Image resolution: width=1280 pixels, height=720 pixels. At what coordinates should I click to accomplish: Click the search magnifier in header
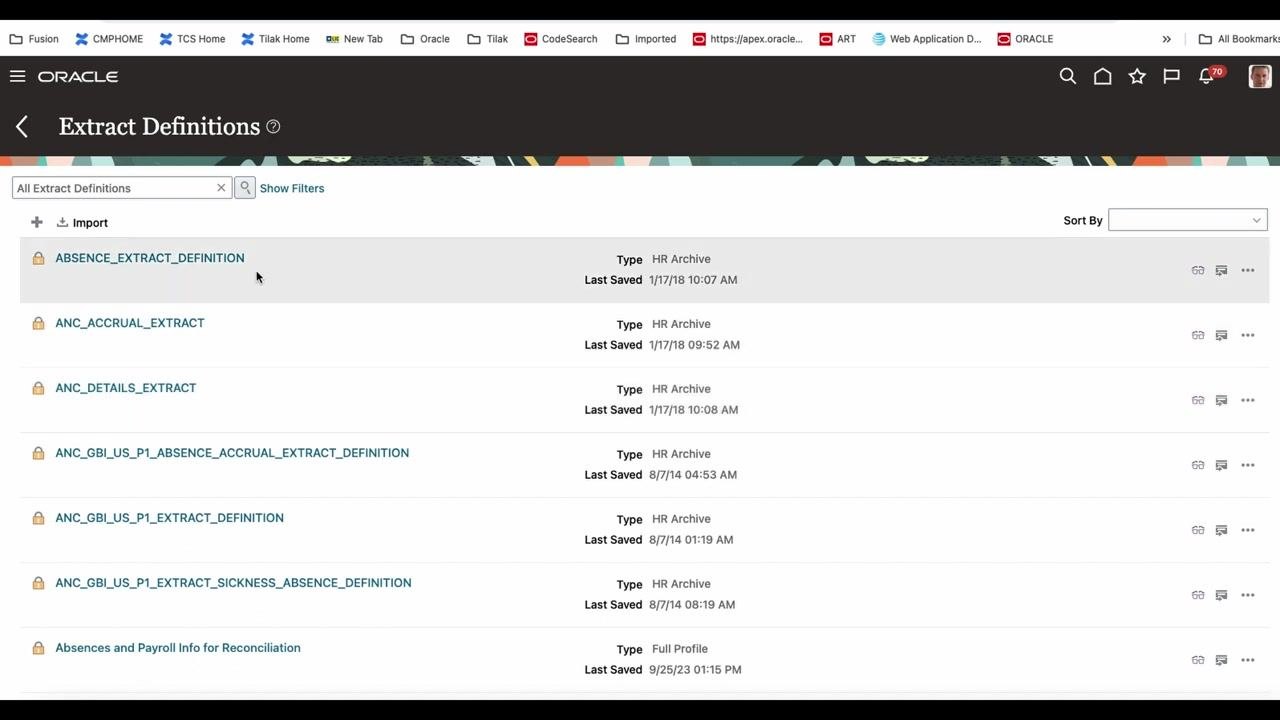[x=1068, y=76]
